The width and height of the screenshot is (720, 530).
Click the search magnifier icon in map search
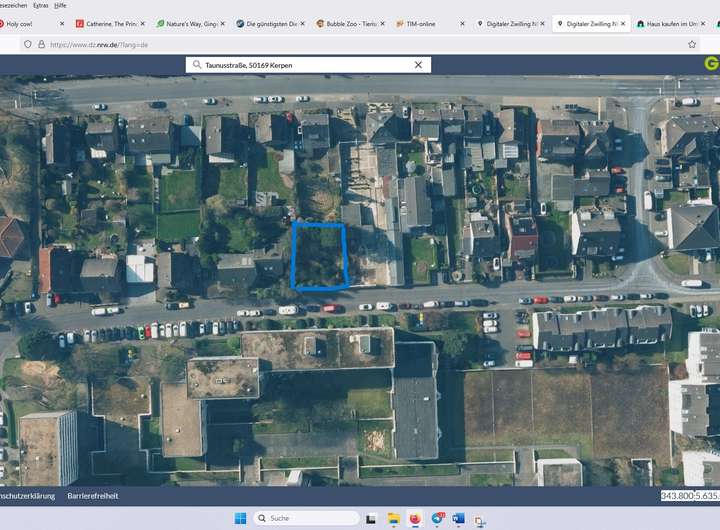tap(197, 65)
